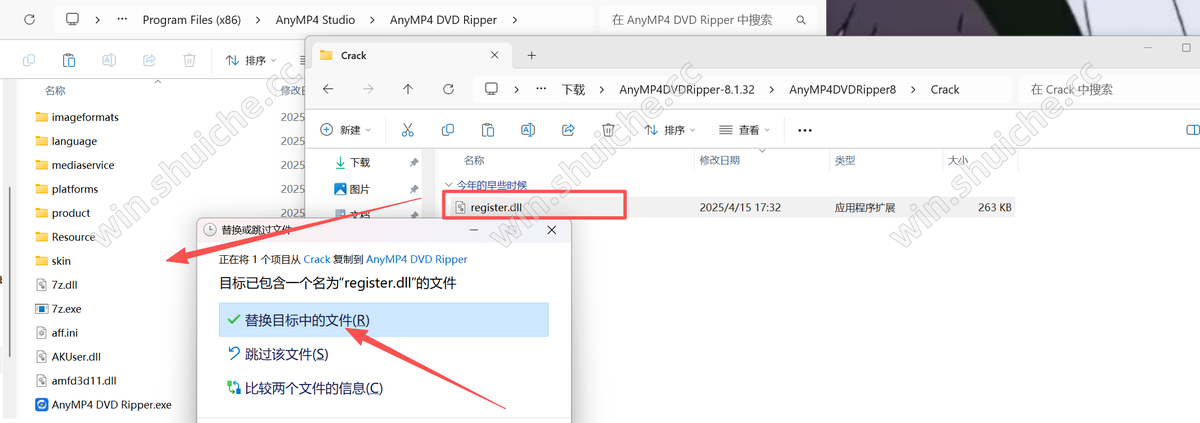
Task: Select the register.dll file
Action: tap(498, 207)
